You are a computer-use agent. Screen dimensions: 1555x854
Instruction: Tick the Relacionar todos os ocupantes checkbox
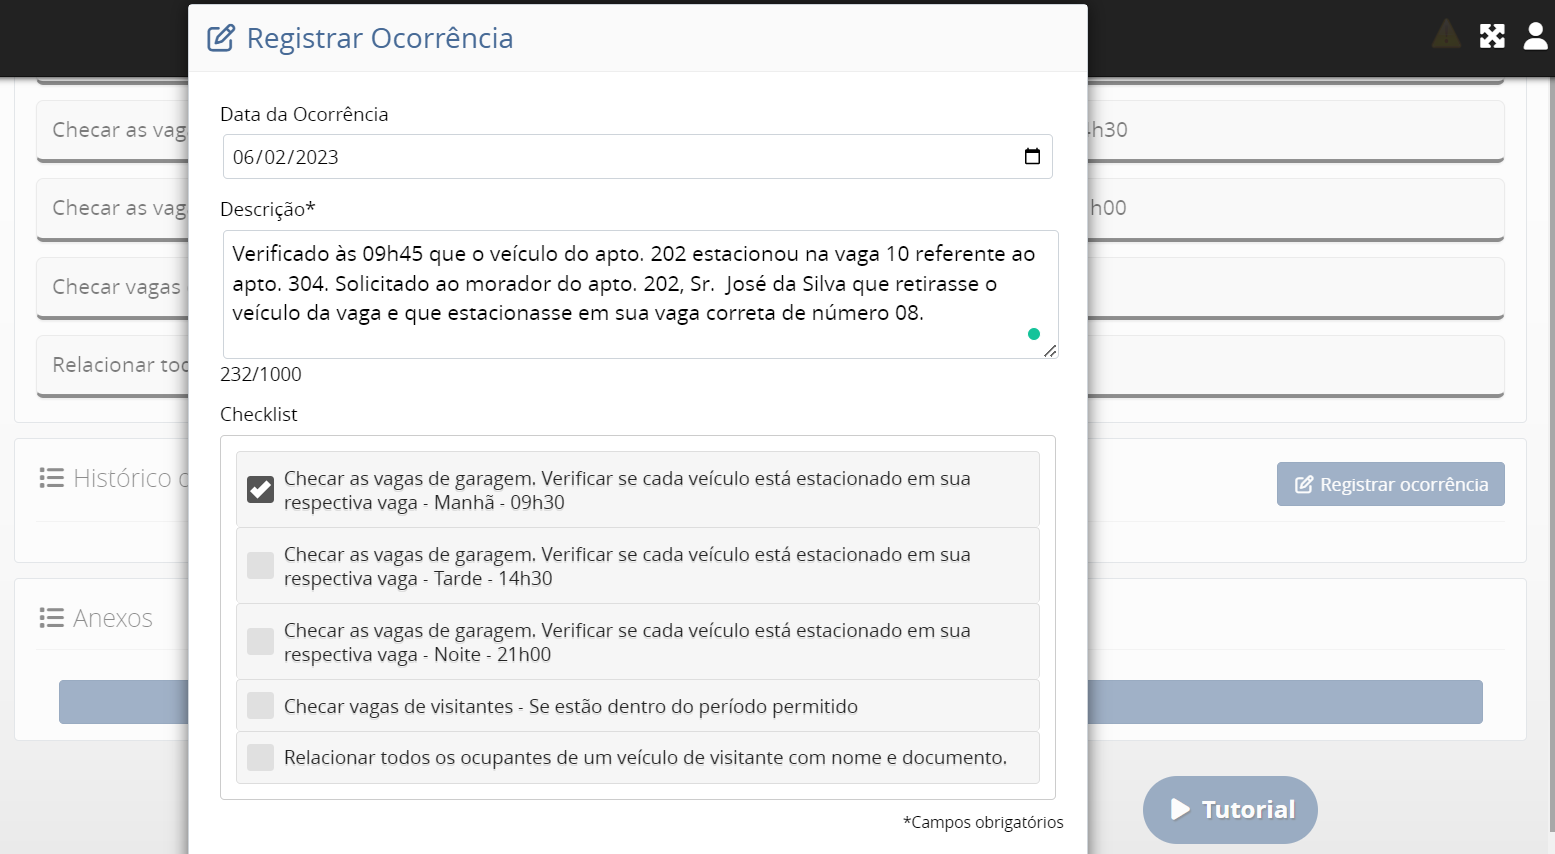click(260, 757)
